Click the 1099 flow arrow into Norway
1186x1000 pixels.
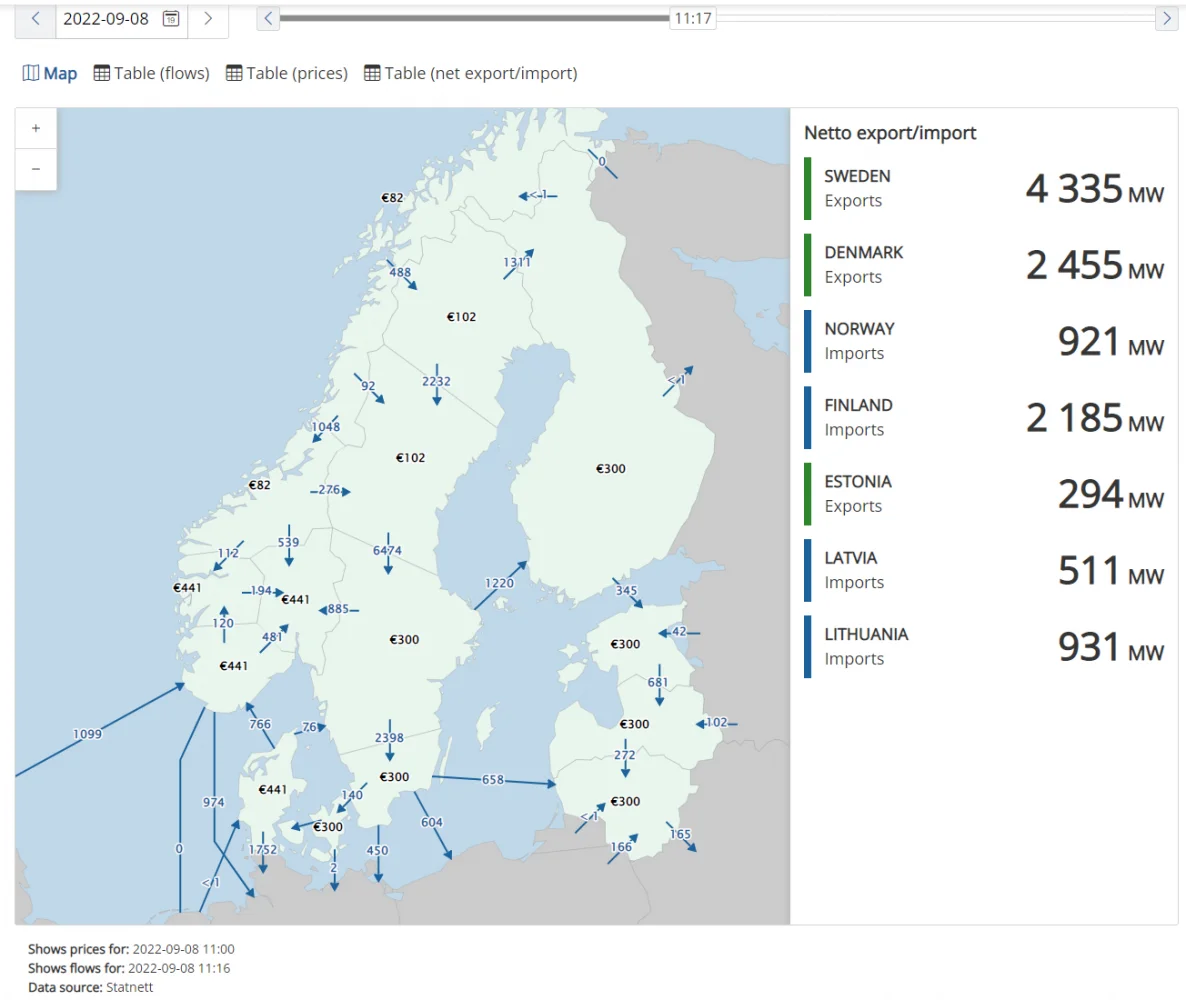100,730
